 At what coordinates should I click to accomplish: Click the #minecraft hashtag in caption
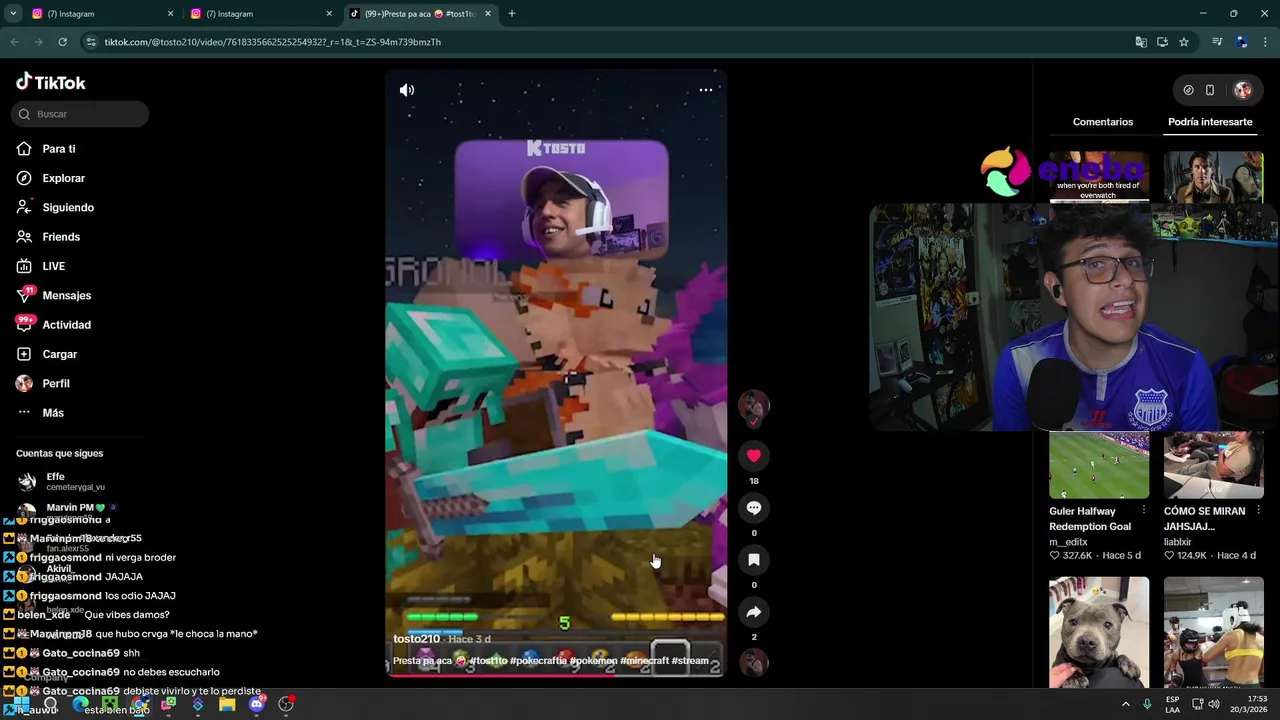tap(644, 661)
